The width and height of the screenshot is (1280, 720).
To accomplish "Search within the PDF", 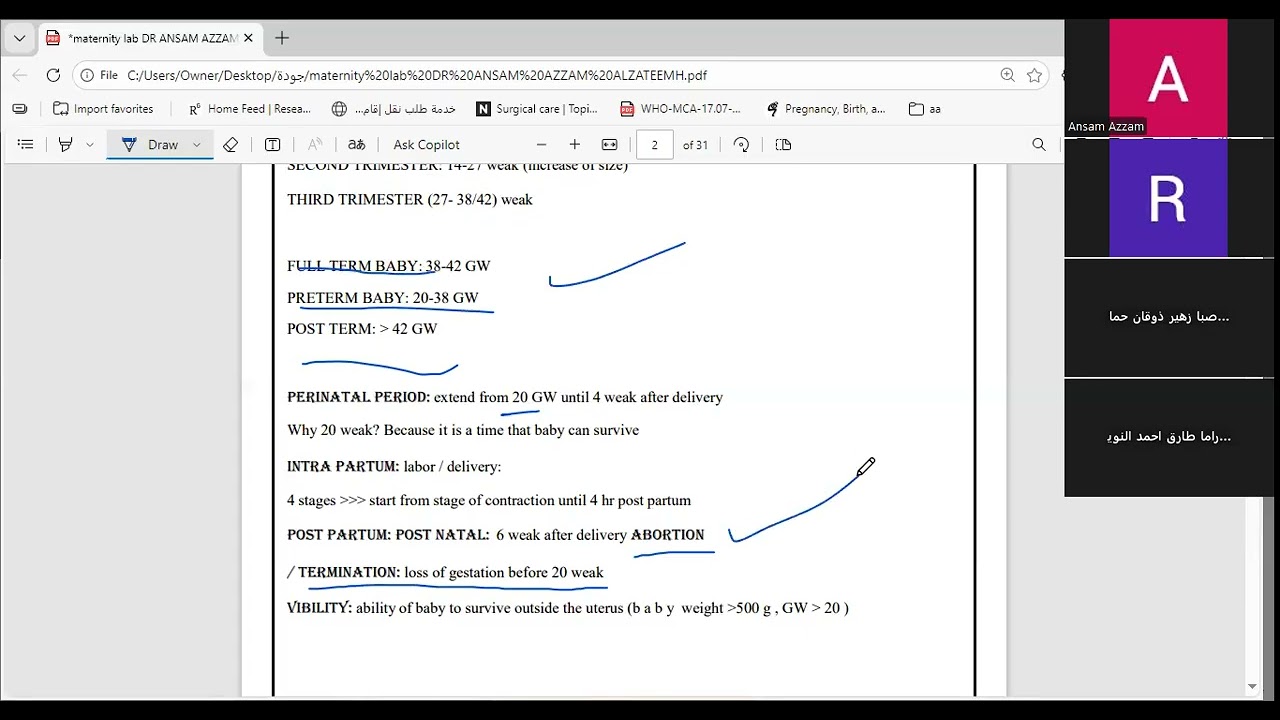I will point(1039,145).
